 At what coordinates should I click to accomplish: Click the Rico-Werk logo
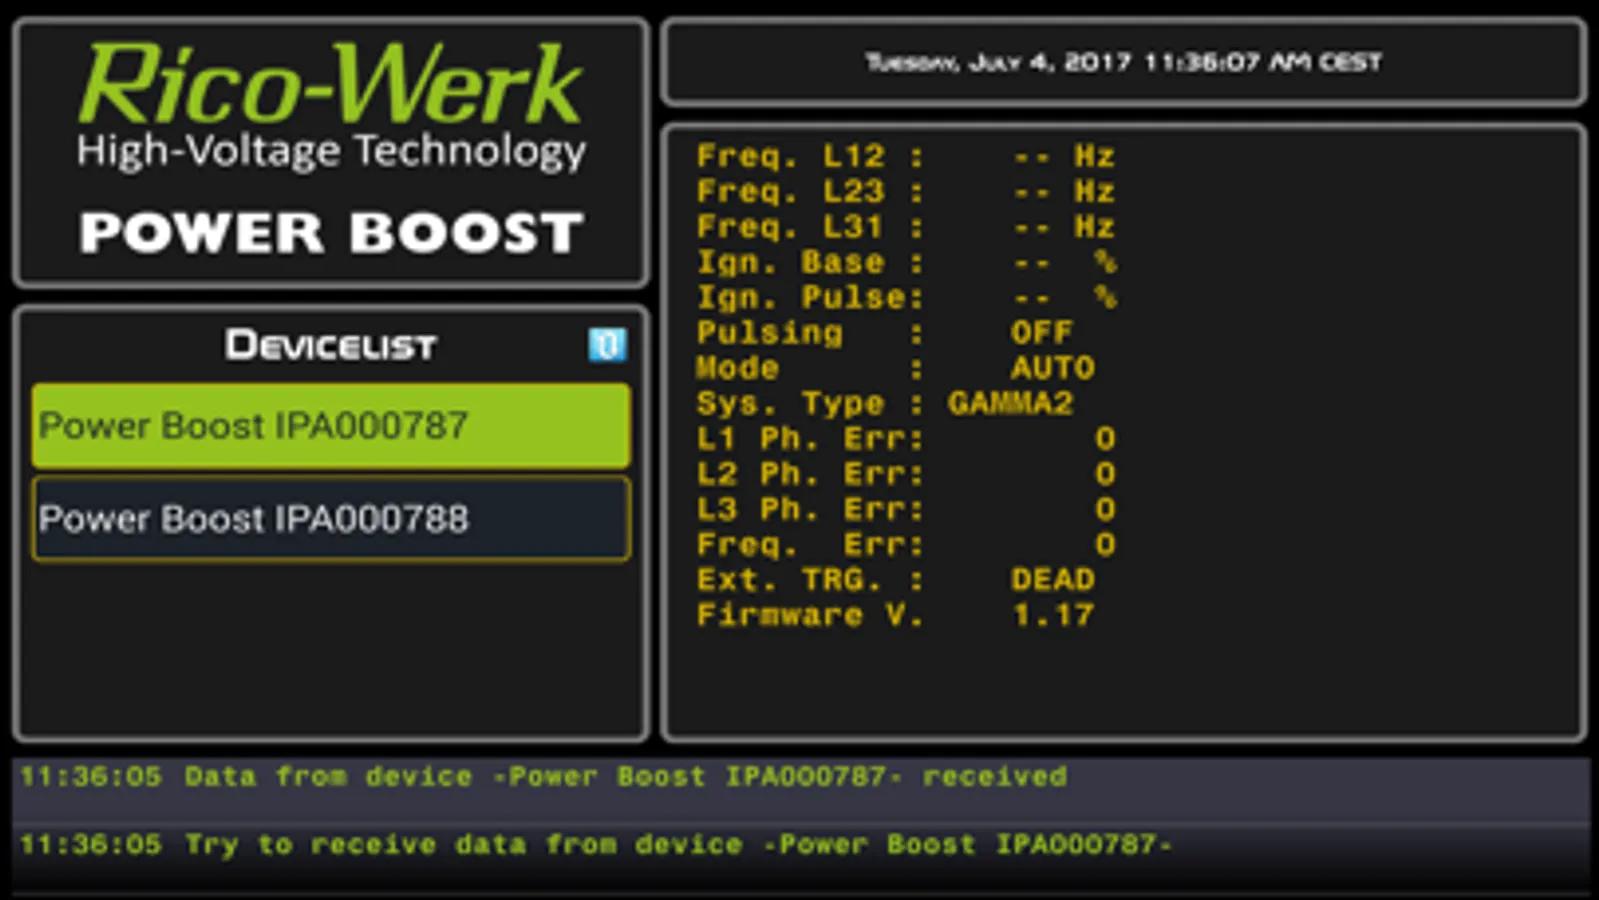(330, 84)
